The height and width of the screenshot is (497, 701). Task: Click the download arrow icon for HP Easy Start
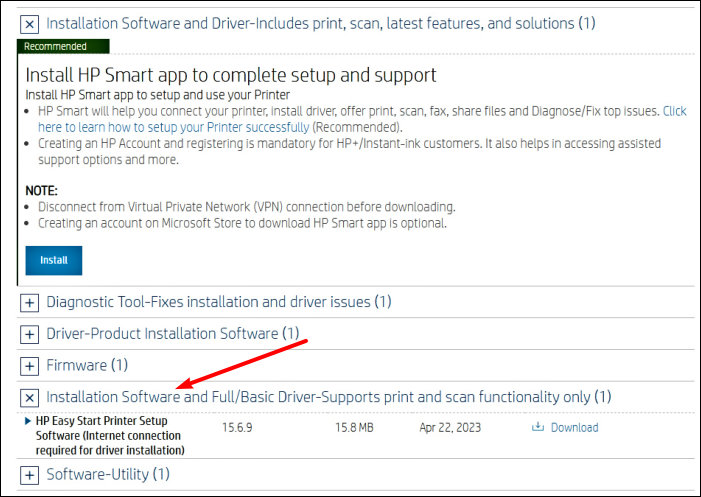click(537, 427)
